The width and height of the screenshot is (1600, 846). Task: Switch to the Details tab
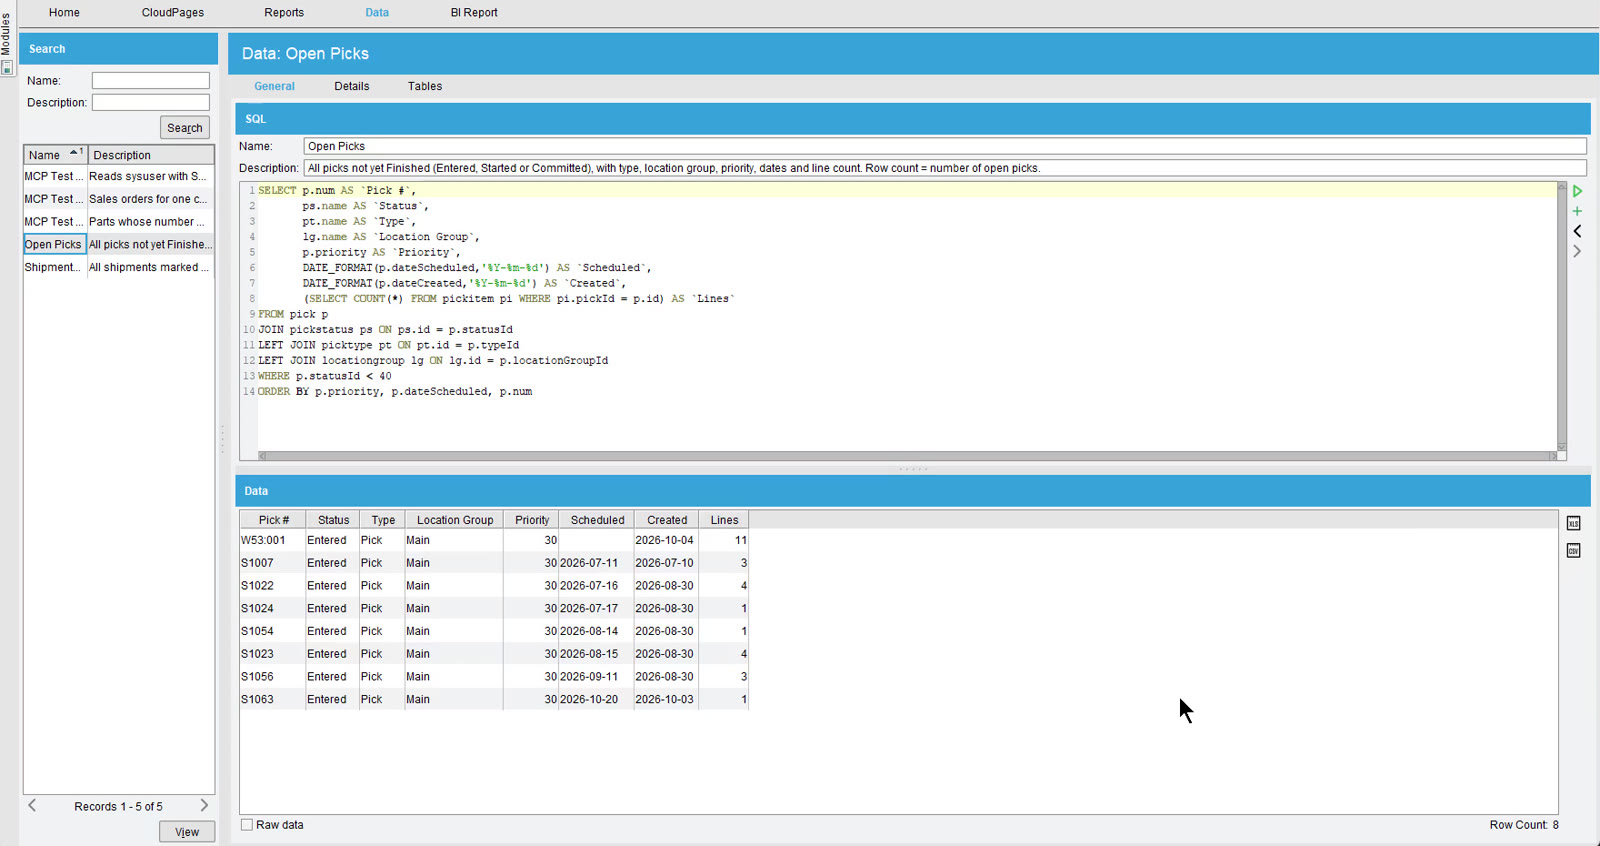(x=352, y=86)
